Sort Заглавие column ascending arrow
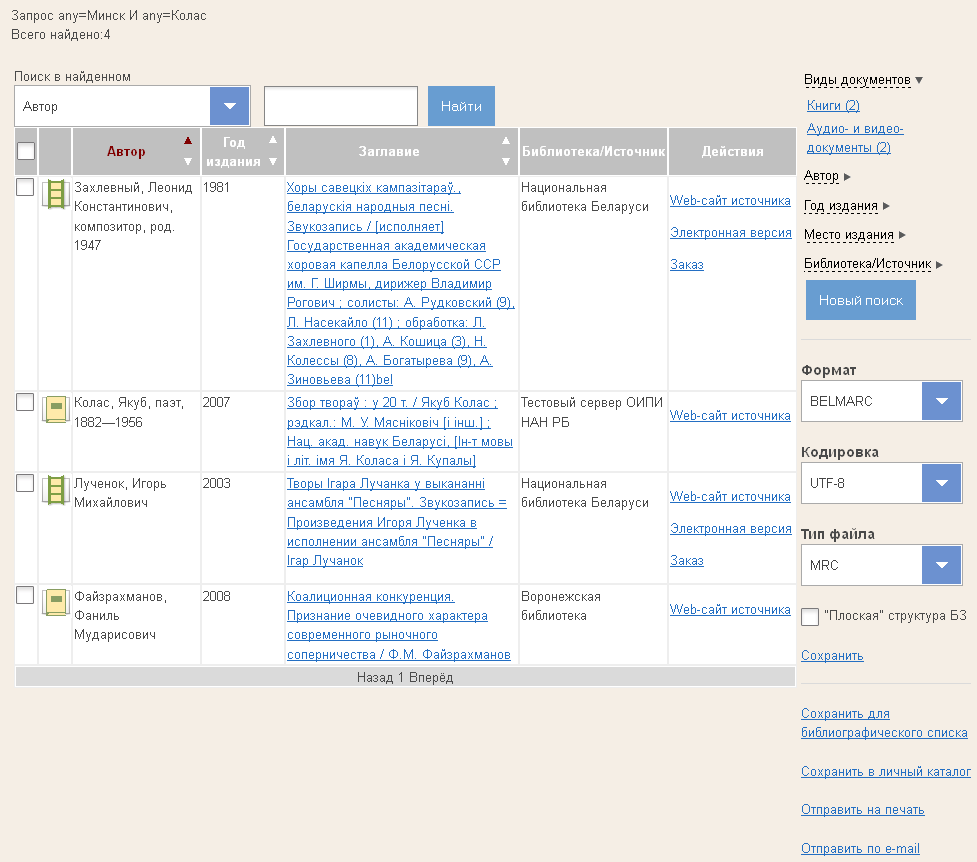This screenshot has width=977, height=862. (505, 141)
